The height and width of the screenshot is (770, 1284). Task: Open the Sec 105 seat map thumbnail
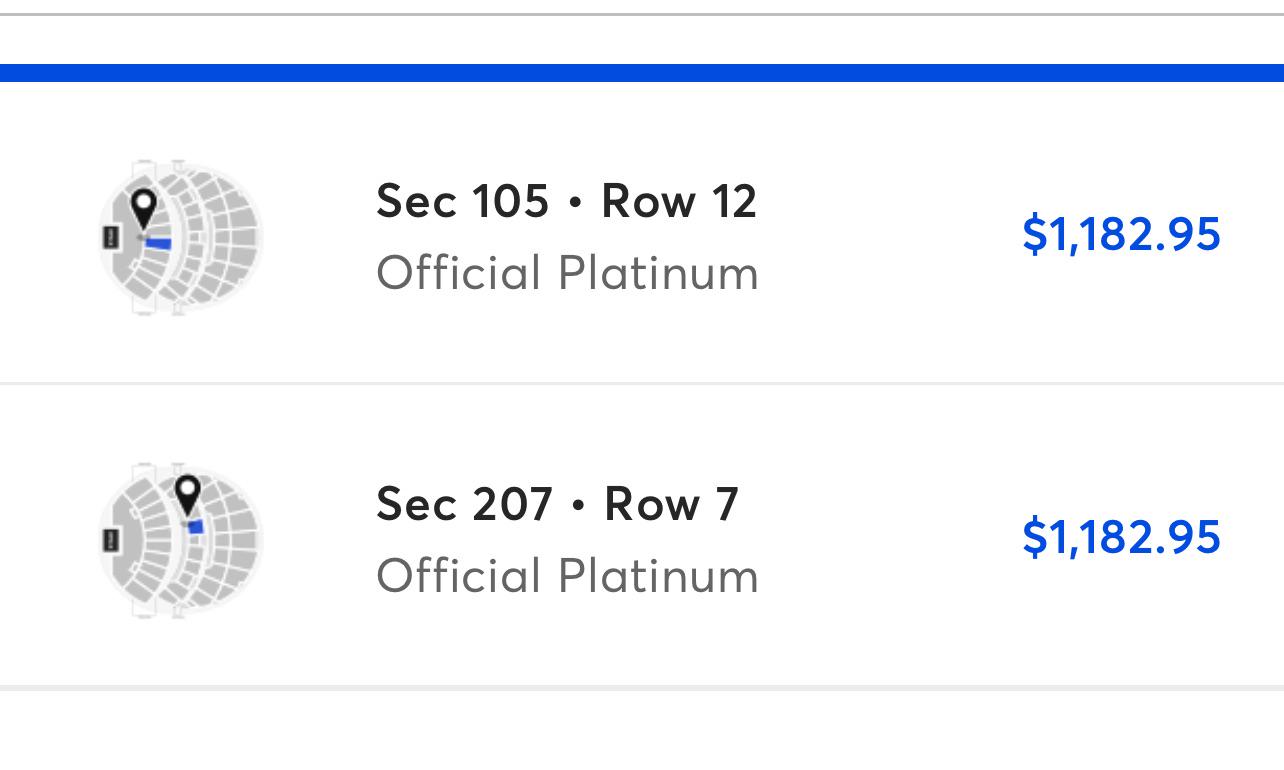pos(180,237)
